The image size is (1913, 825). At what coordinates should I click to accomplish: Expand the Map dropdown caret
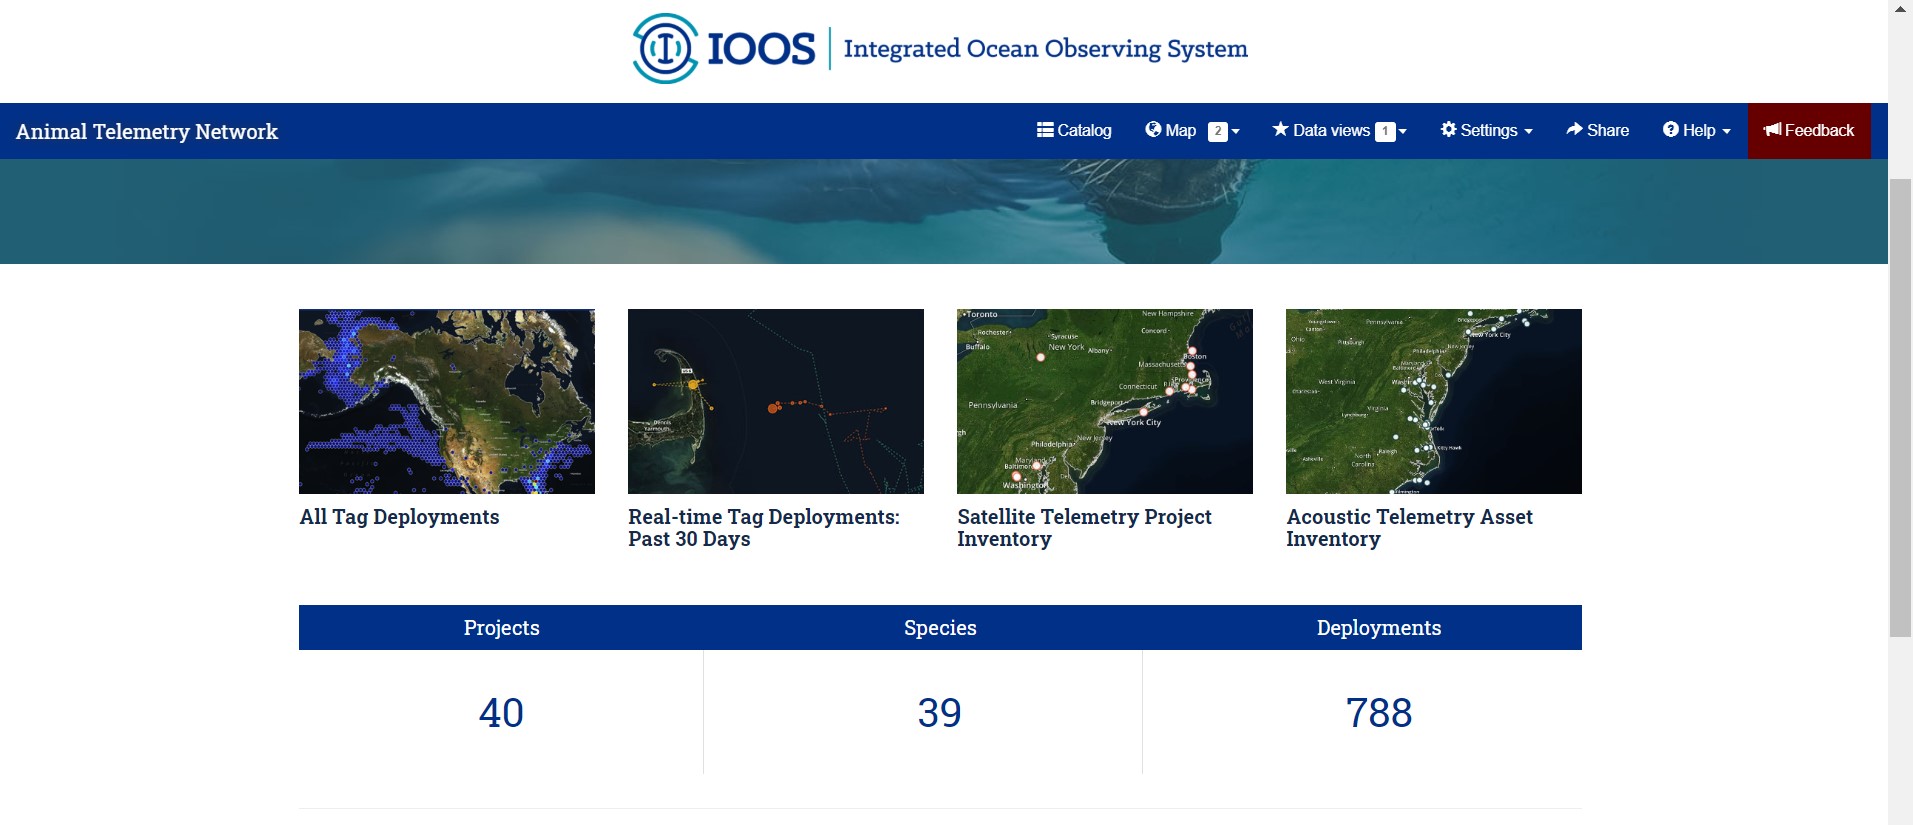pyautogui.click(x=1236, y=132)
